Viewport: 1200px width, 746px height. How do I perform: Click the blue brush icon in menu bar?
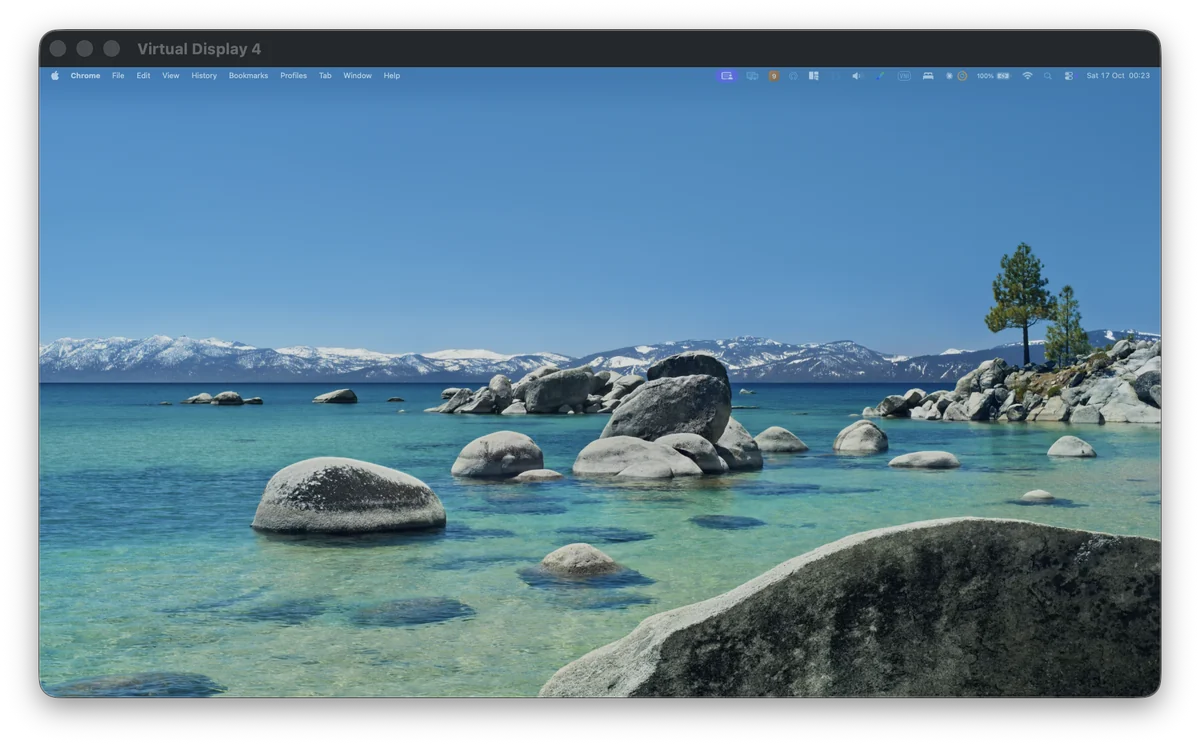[879, 76]
